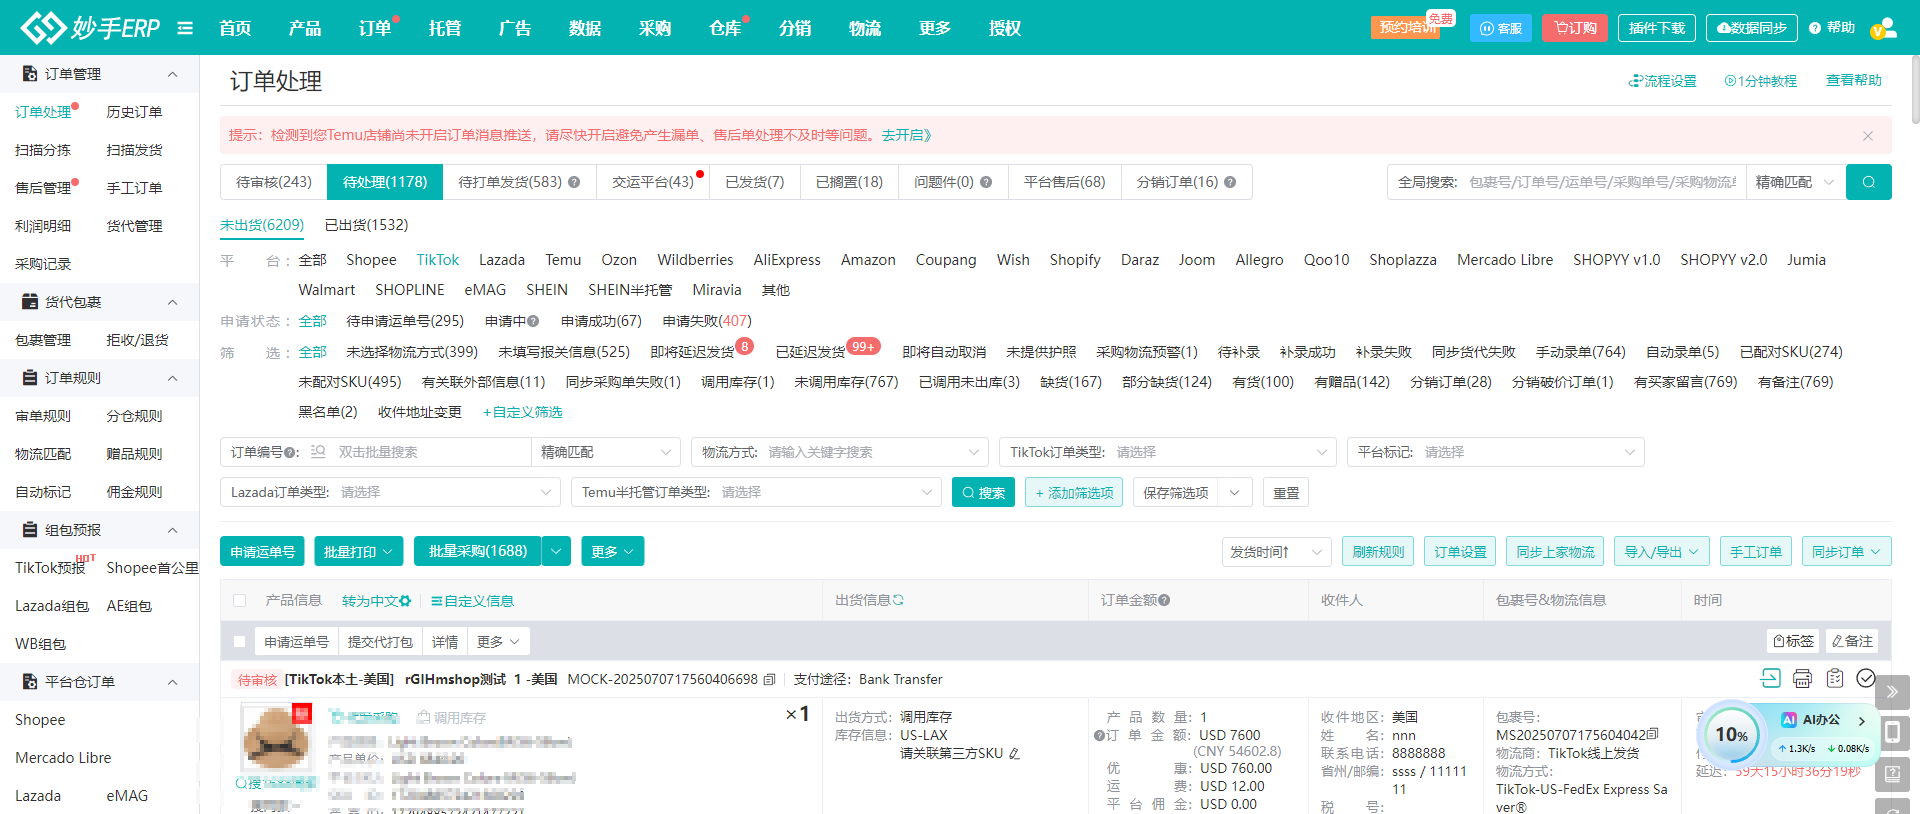The width and height of the screenshot is (1920, 814).
Task: Click the double-chevron icon on the floating side panel
Action: 1892,692
